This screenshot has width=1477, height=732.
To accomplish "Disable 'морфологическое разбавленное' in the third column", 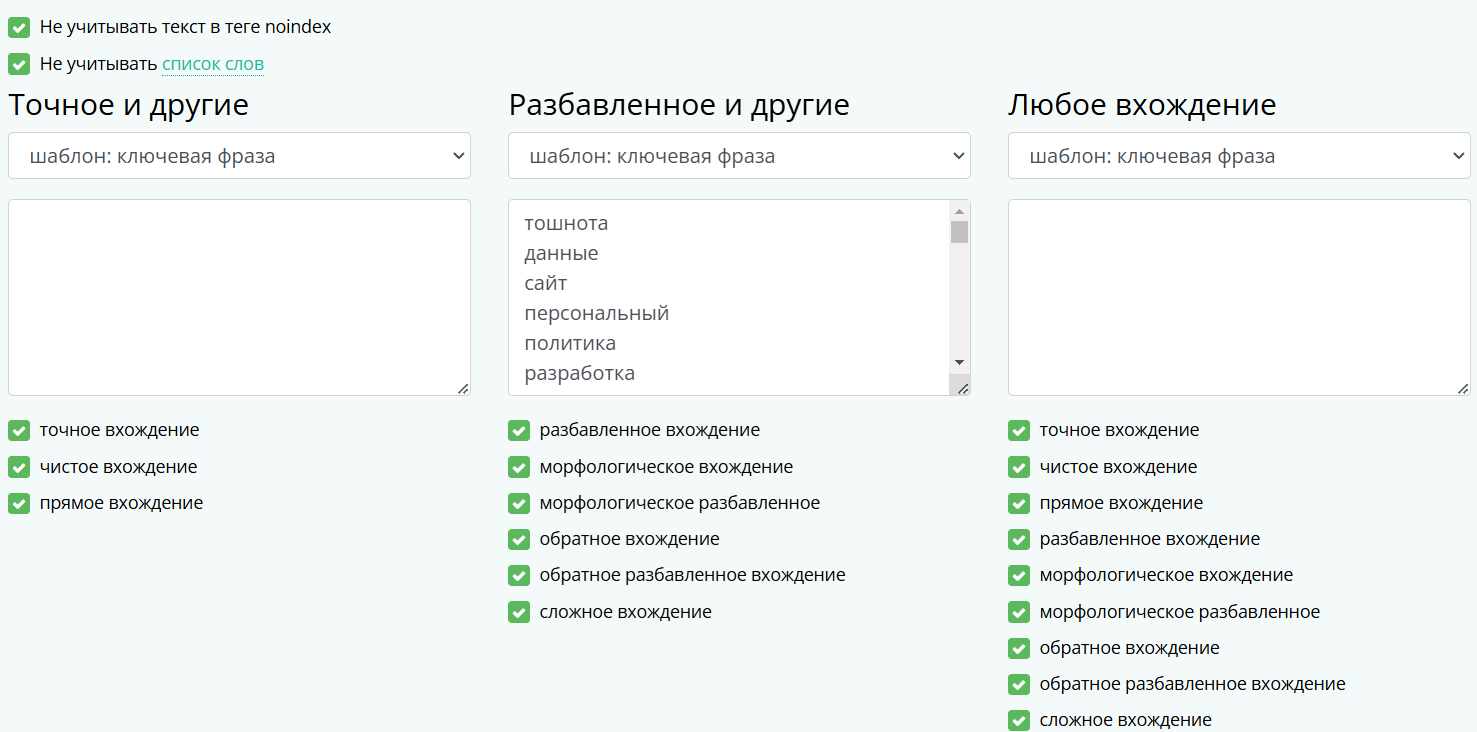I will pos(1019,612).
